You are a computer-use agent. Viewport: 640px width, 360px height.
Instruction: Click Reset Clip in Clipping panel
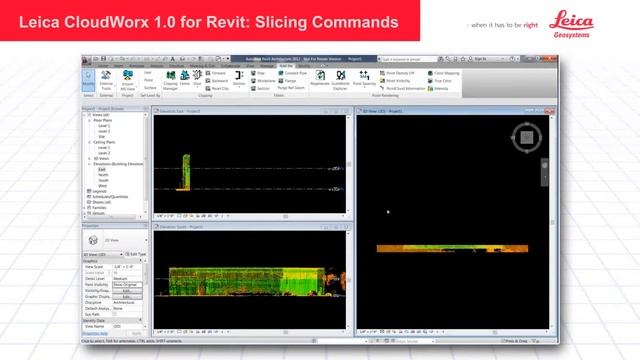217,88
